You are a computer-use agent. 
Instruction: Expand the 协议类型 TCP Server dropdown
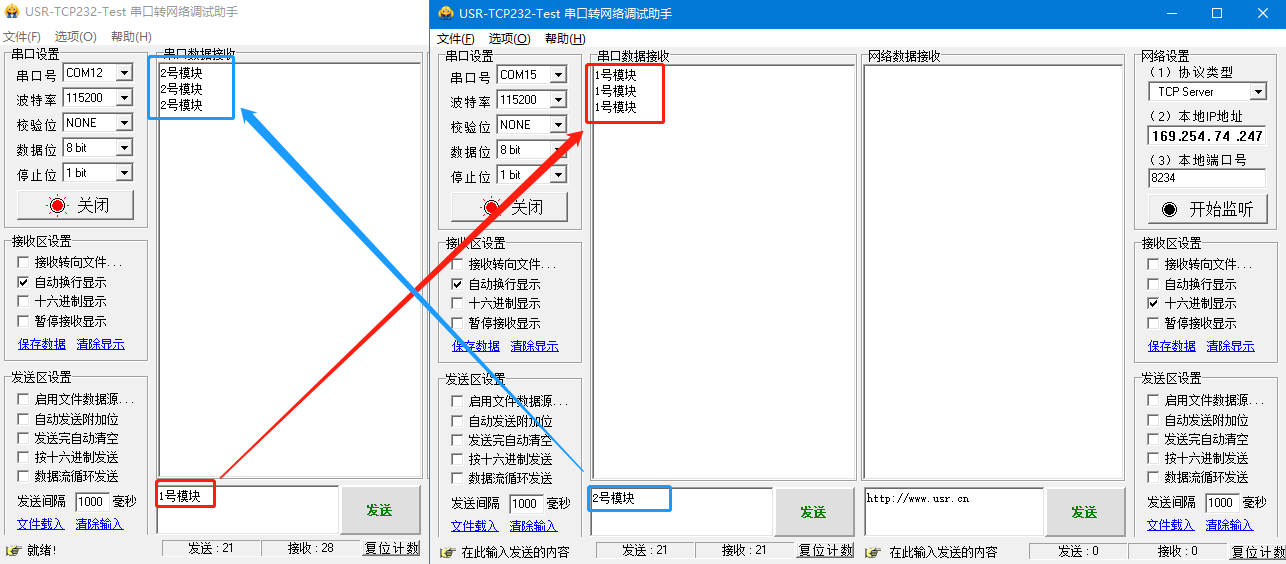[x=1258, y=92]
